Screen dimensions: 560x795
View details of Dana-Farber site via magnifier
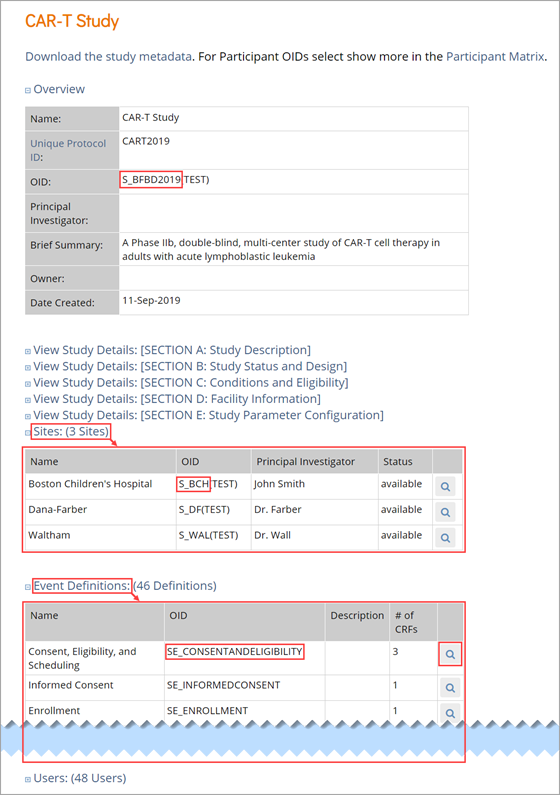point(445,512)
